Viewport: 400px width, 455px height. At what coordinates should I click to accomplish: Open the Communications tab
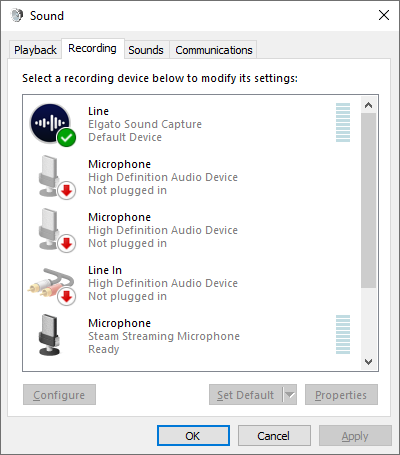click(x=214, y=50)
